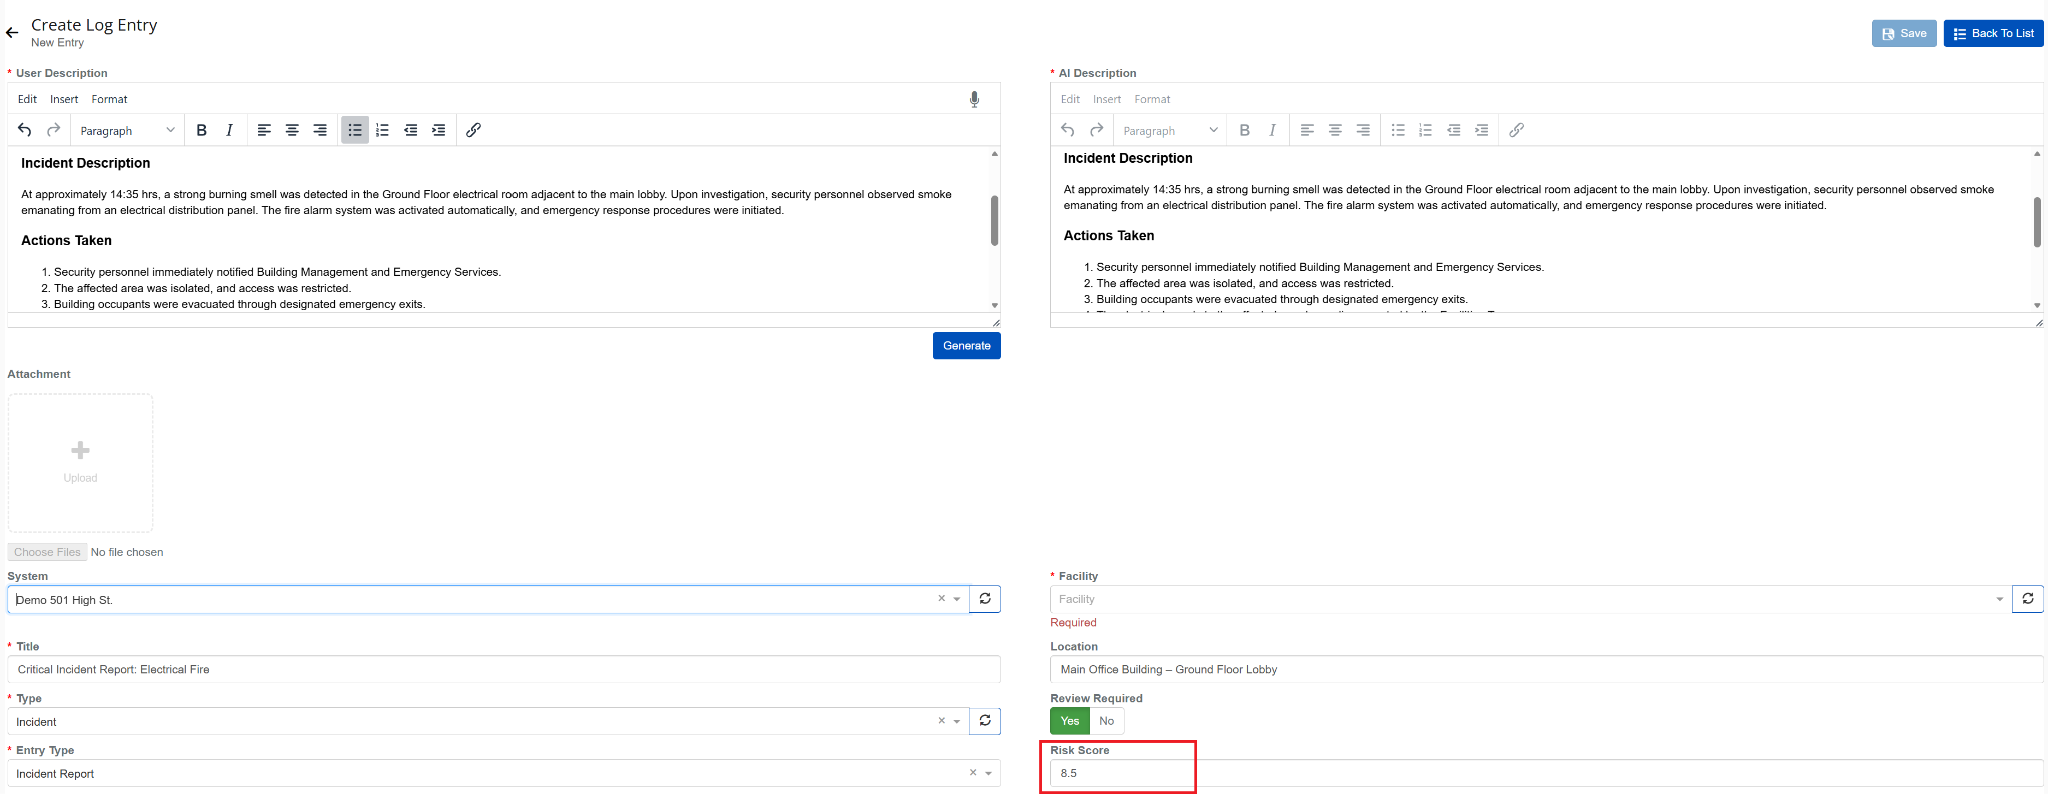Click the Upload attachment box
2048x794 pixels.
click(x=81, y=462)
